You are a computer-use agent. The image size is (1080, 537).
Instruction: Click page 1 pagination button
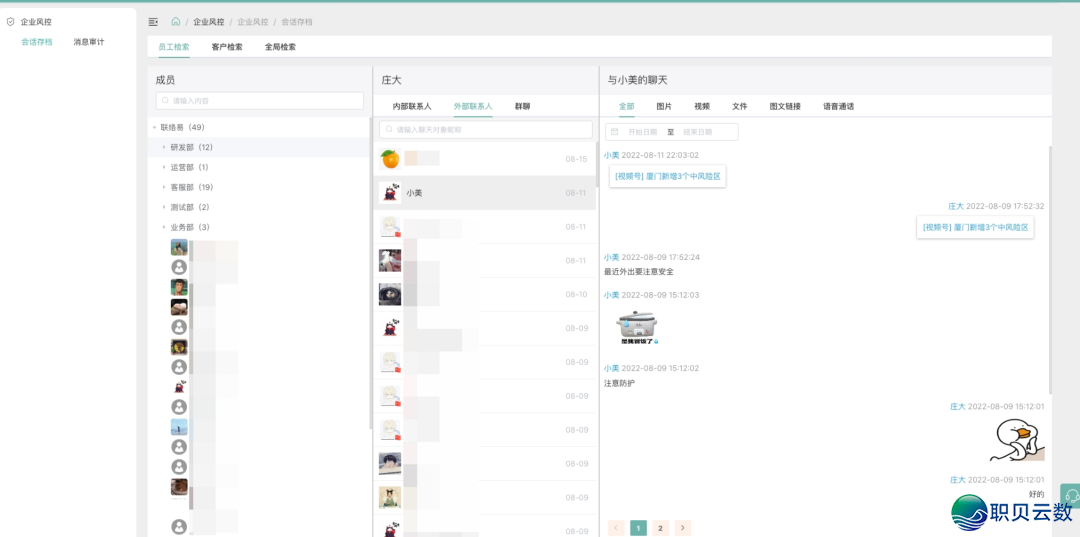pos(638,528)
